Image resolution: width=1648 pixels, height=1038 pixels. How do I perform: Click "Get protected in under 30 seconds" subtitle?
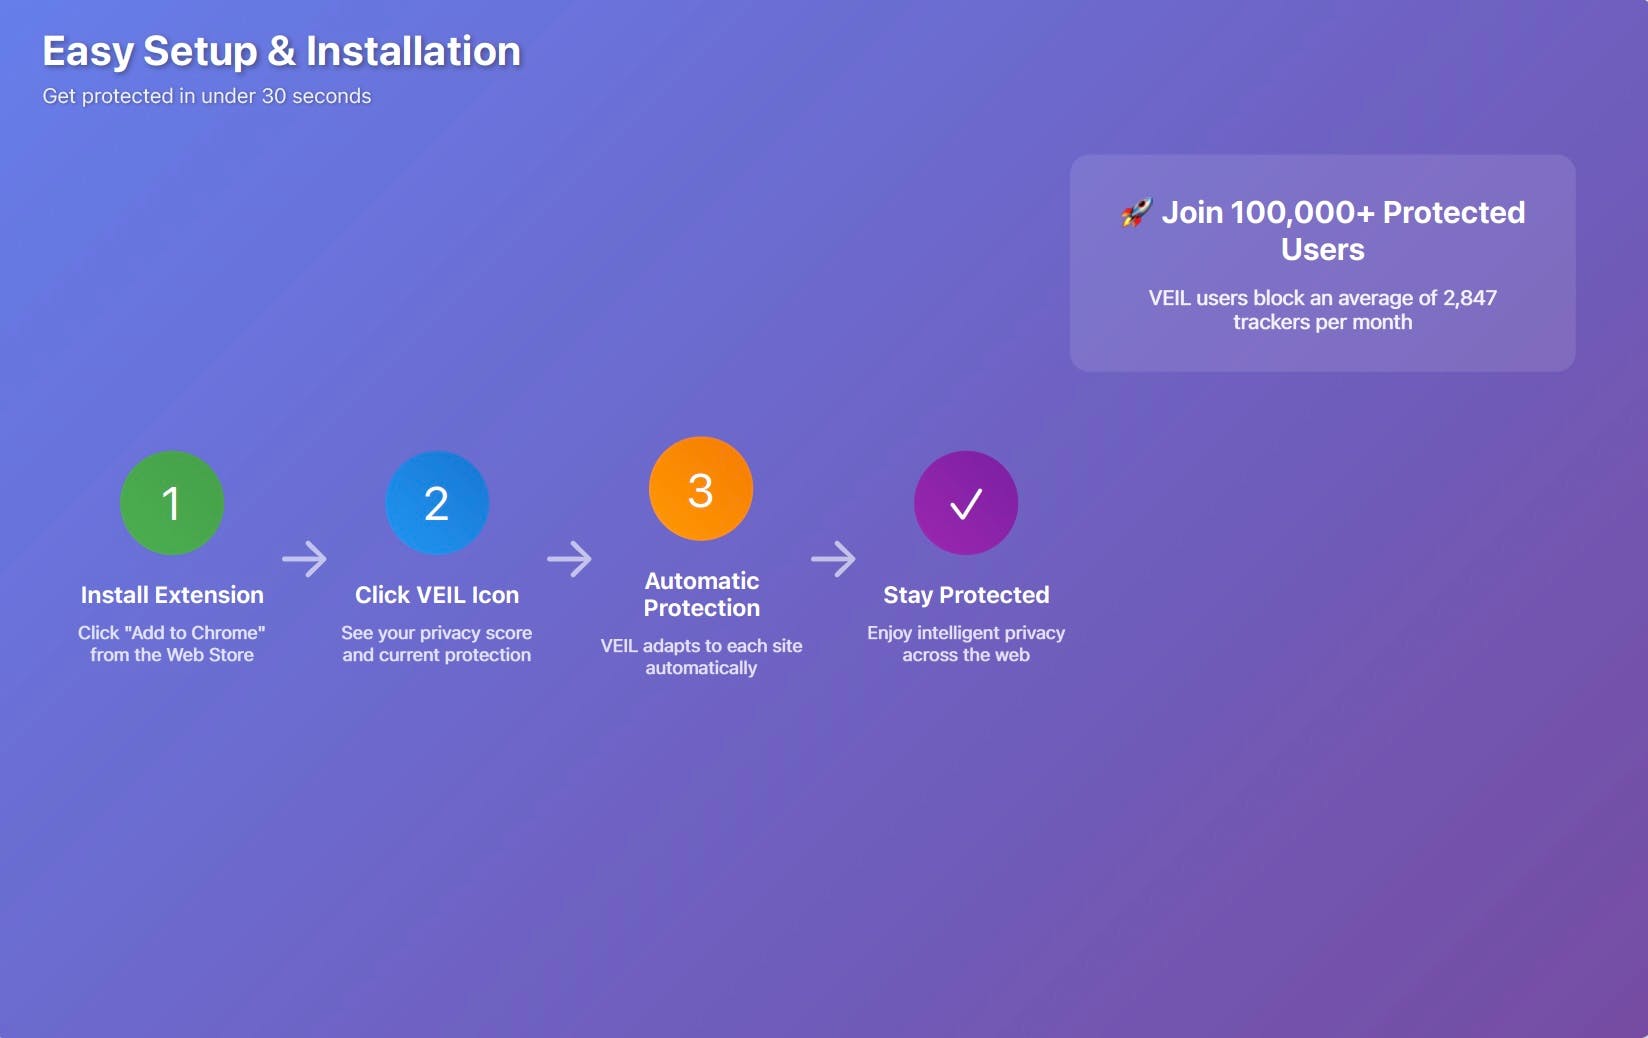click(x=207, y=96)
